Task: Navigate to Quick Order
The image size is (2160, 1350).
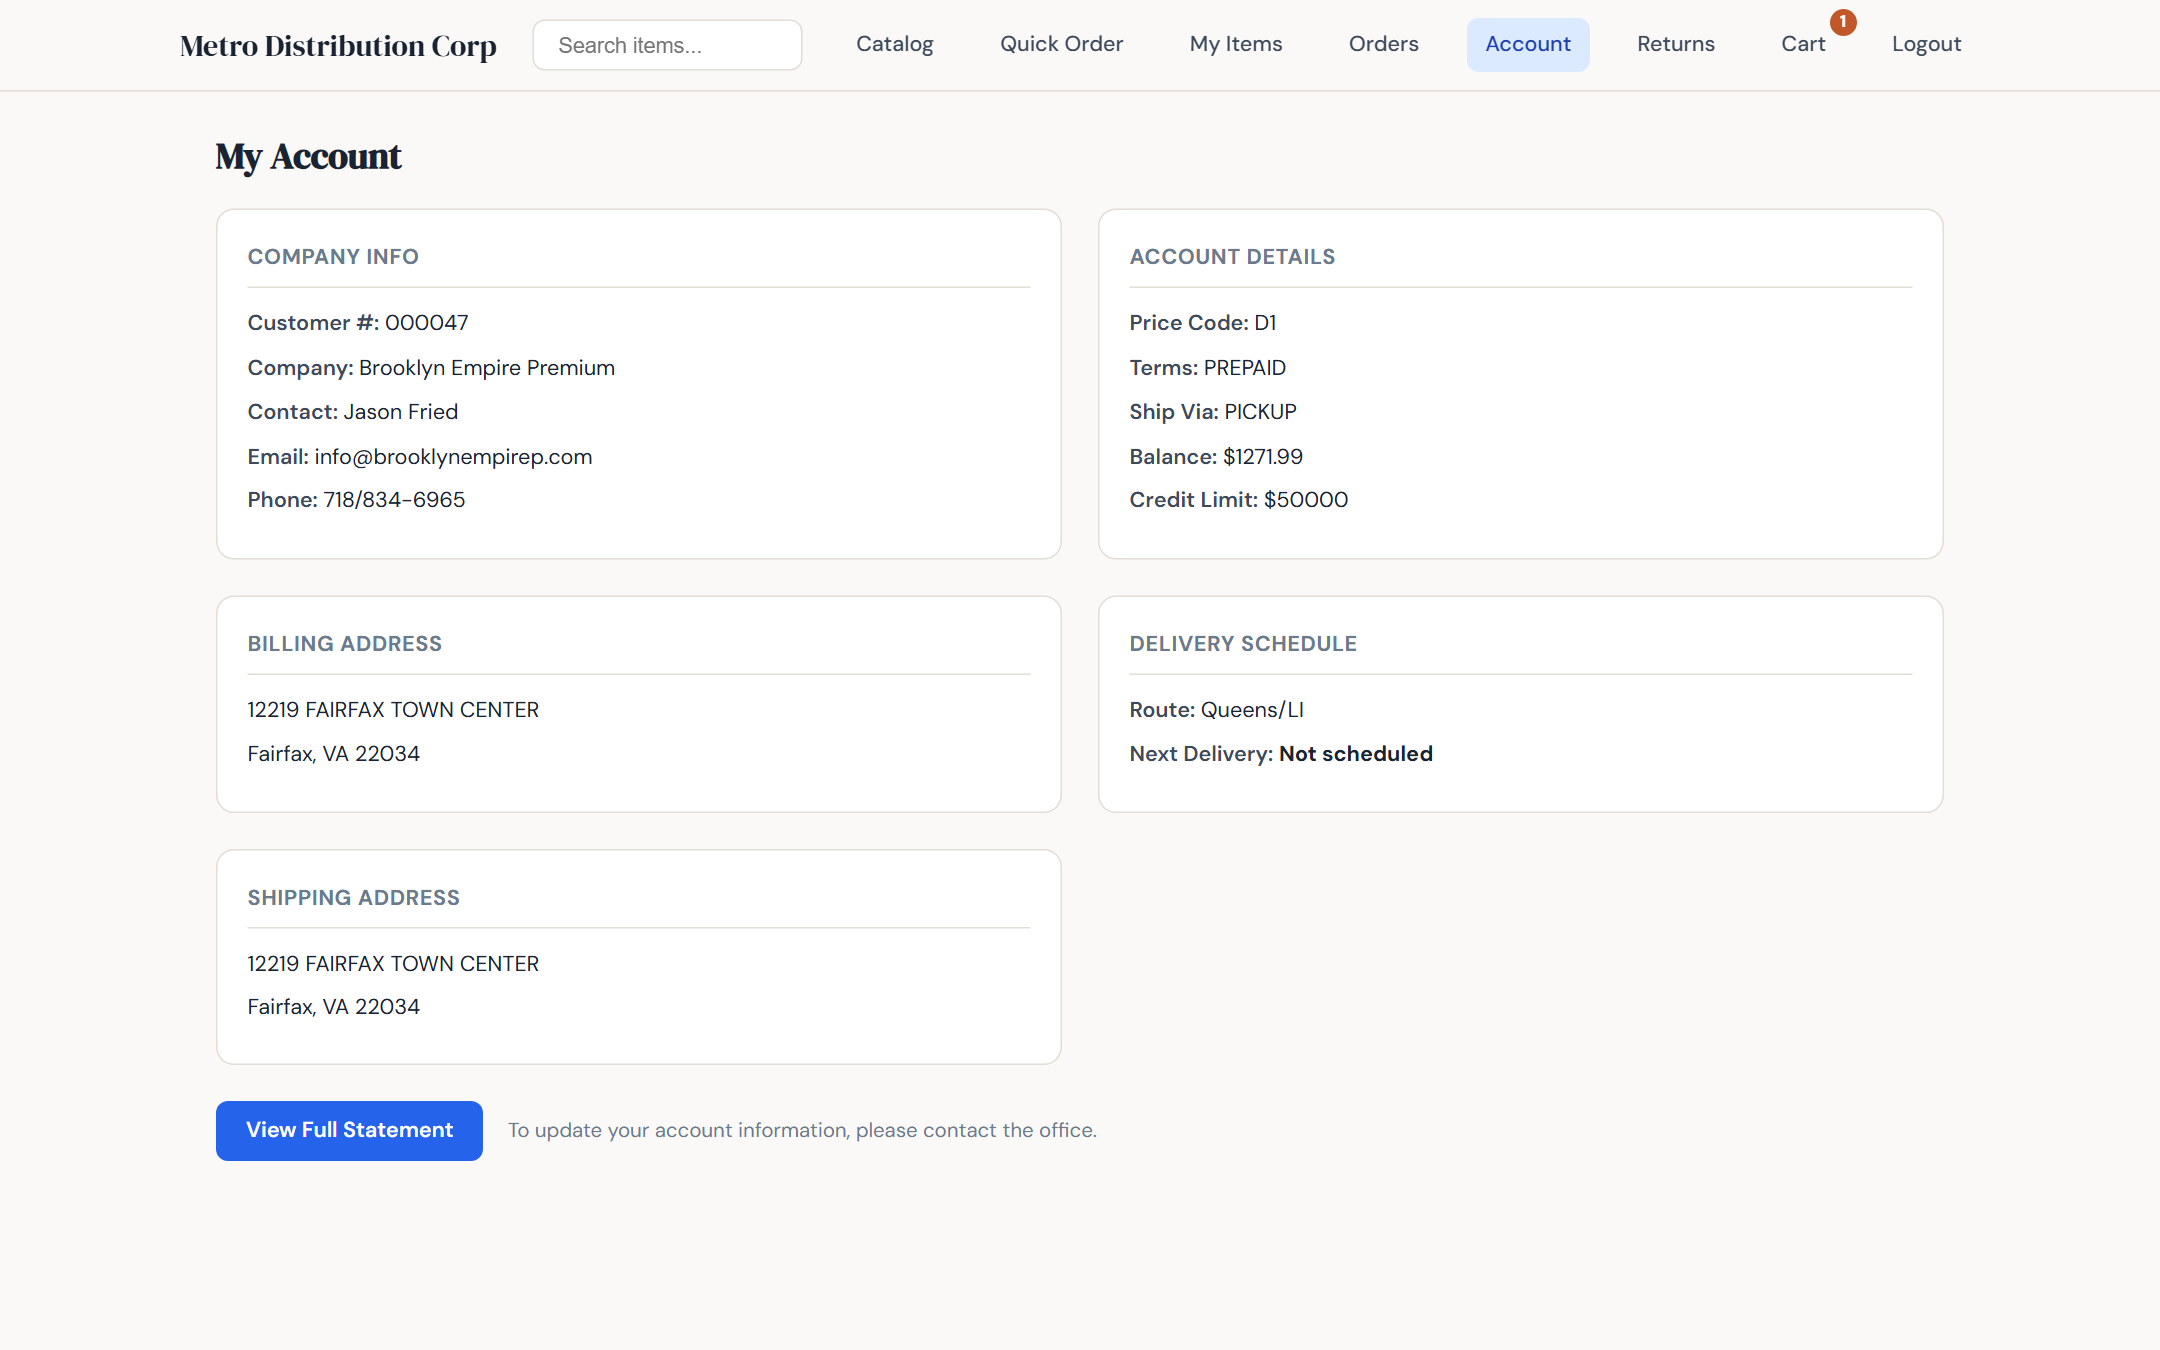Action: coord(1061,44)
